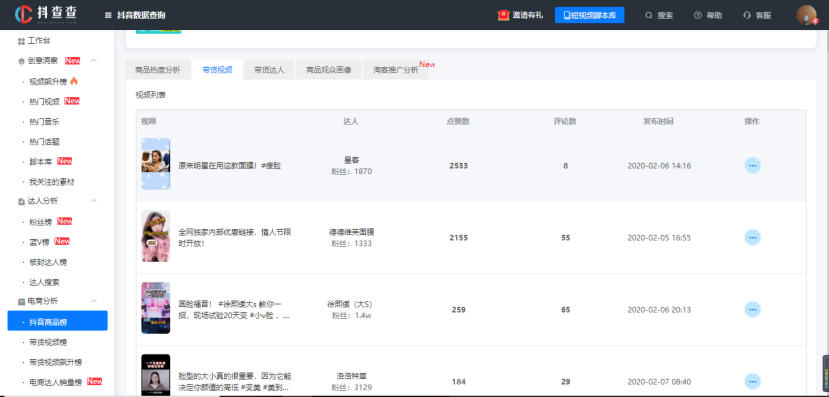Click 评论数 column header

tap(565, 121)
